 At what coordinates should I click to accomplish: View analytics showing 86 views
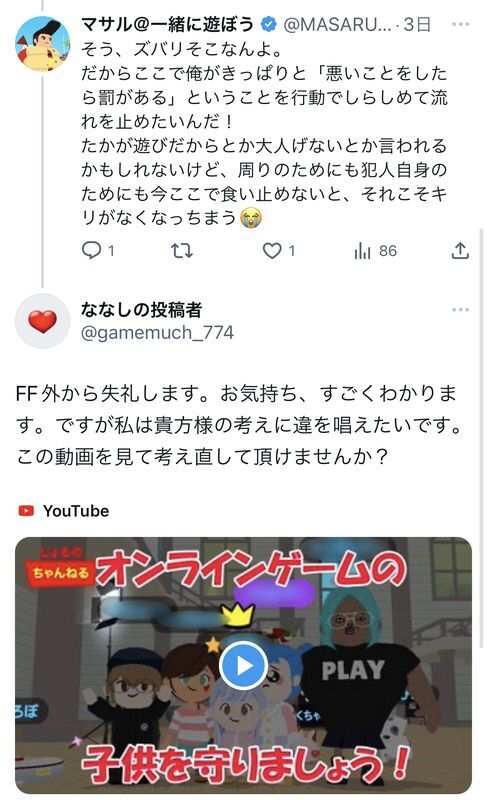click(375, 251)
